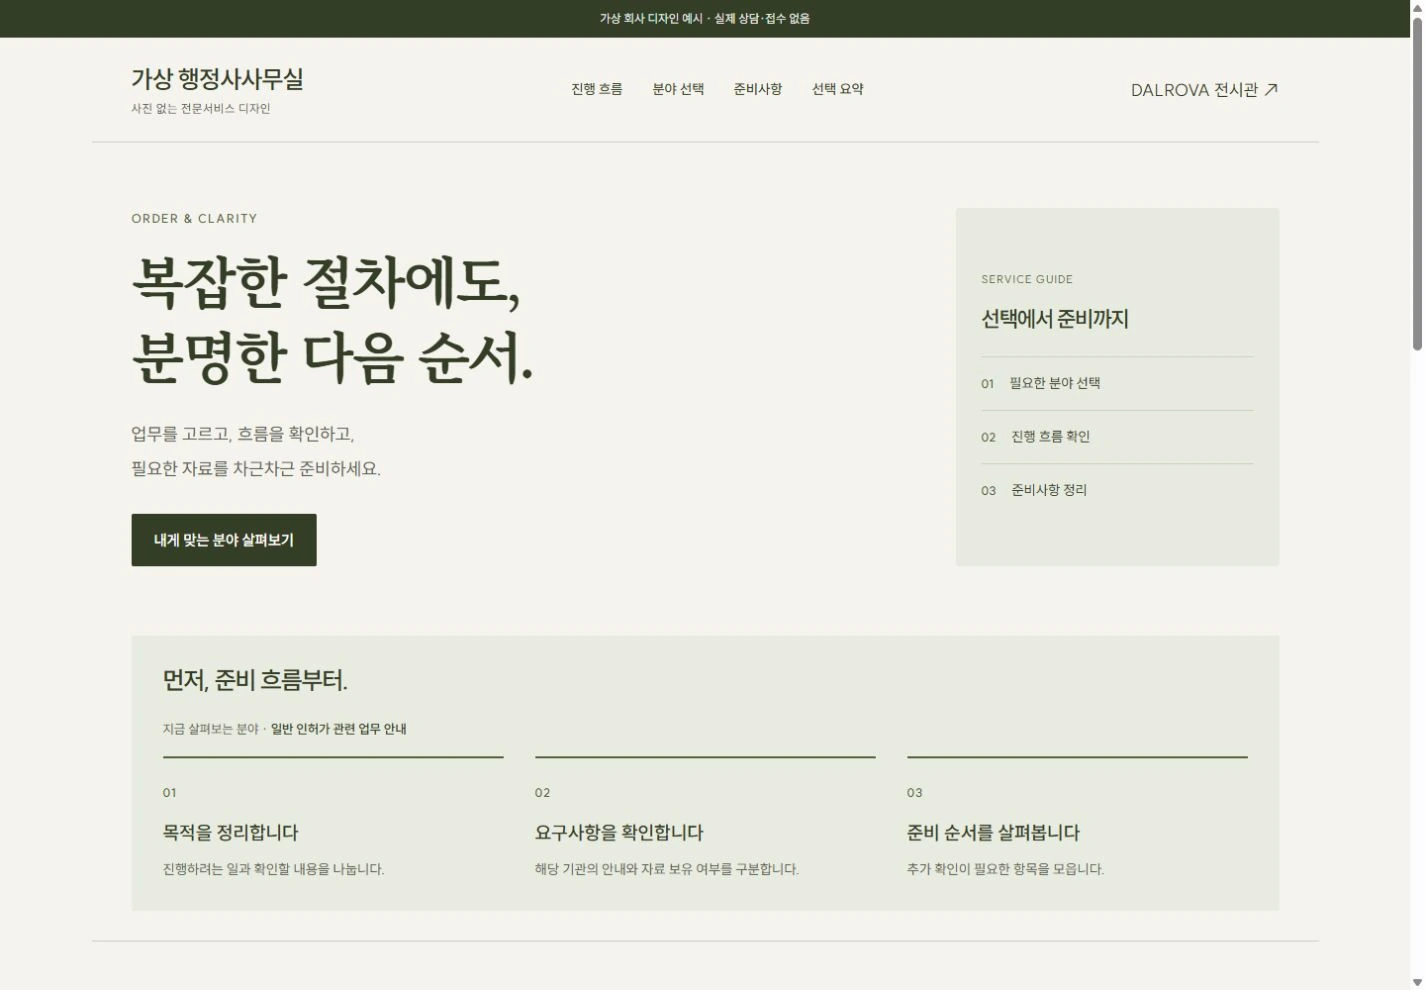Select 03 준비사항 정리 in the guide
This screenshot has width=1425, height=990.
(1117, 490)
